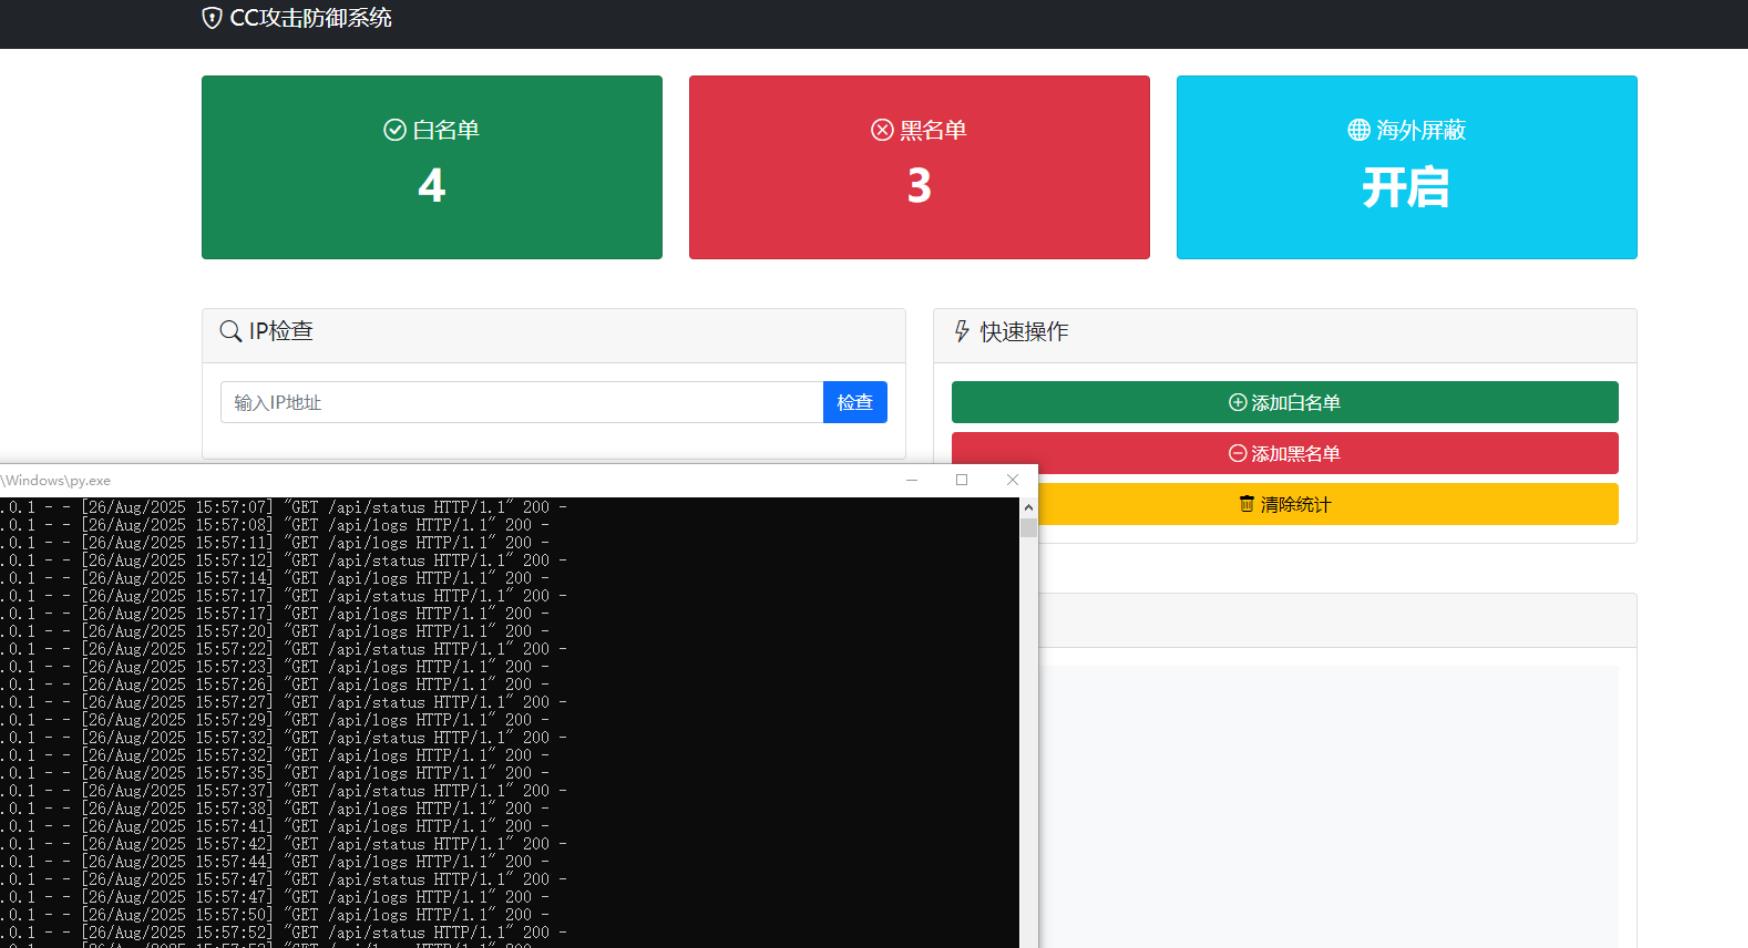This screenshot has height=948, width=1748.
Task: Click the console scrollbar up arrow
Action: (1028, 508)
